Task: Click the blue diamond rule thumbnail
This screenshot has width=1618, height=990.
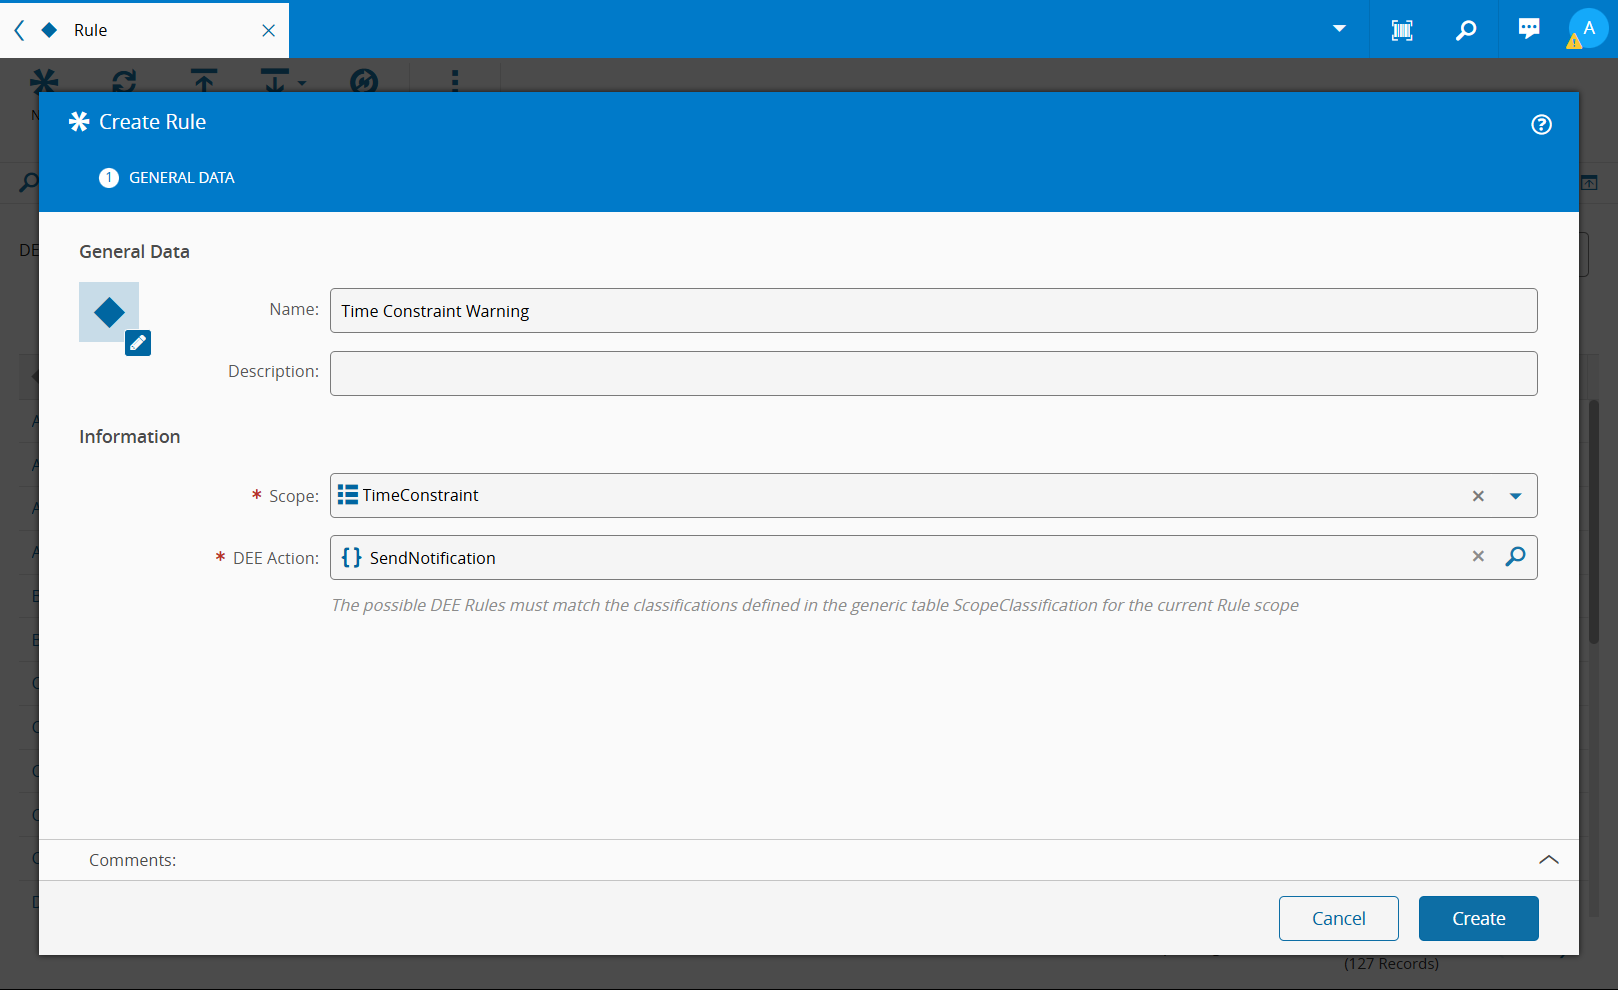Action: tap(108, 312)
